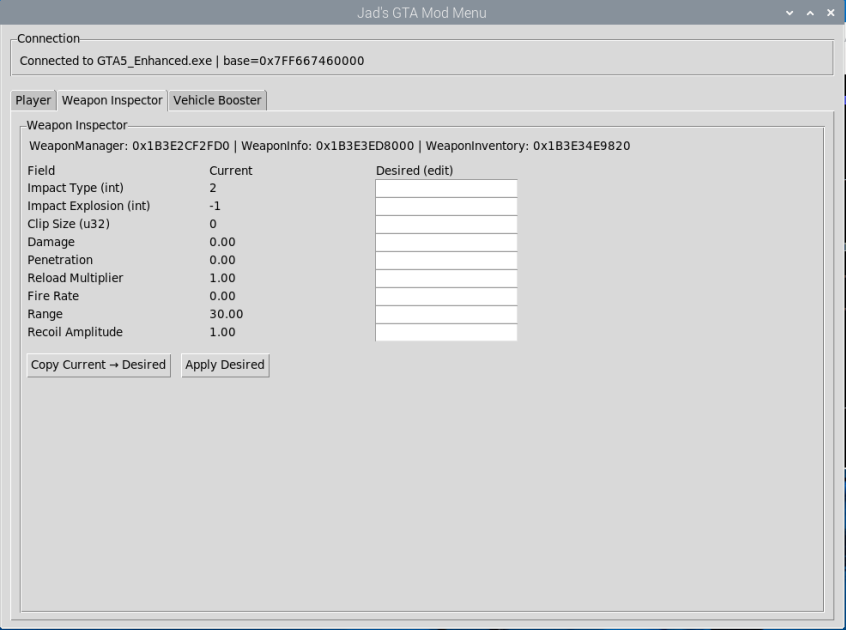Switch to the Player tab

click(33, 100)
